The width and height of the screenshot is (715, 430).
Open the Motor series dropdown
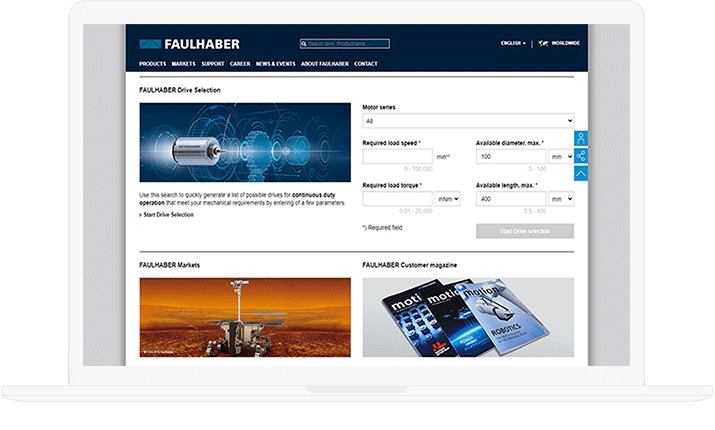coord(468,121)
